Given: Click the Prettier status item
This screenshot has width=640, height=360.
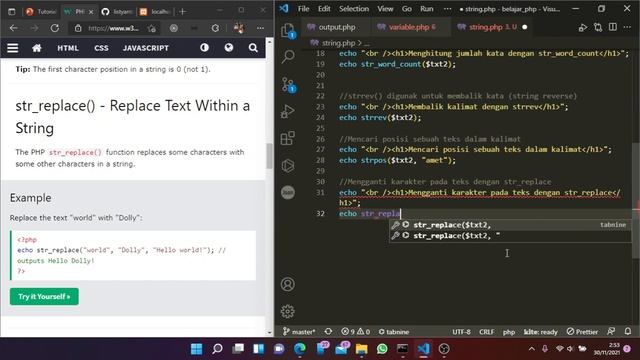Looking at the screenshot, I should click(x=582, y=332).
